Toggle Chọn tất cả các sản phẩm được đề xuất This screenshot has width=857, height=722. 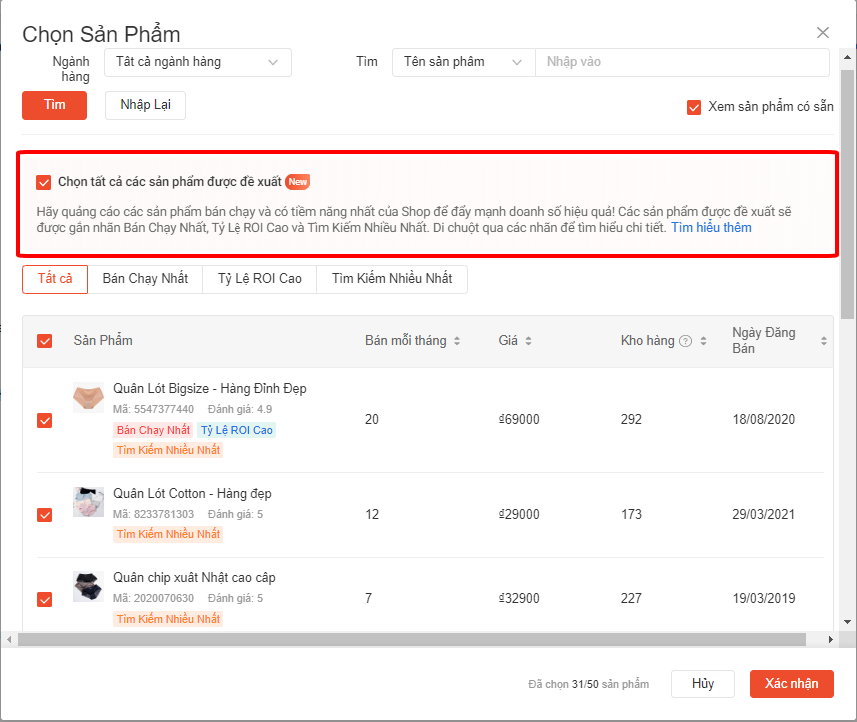tap(43, 182)
